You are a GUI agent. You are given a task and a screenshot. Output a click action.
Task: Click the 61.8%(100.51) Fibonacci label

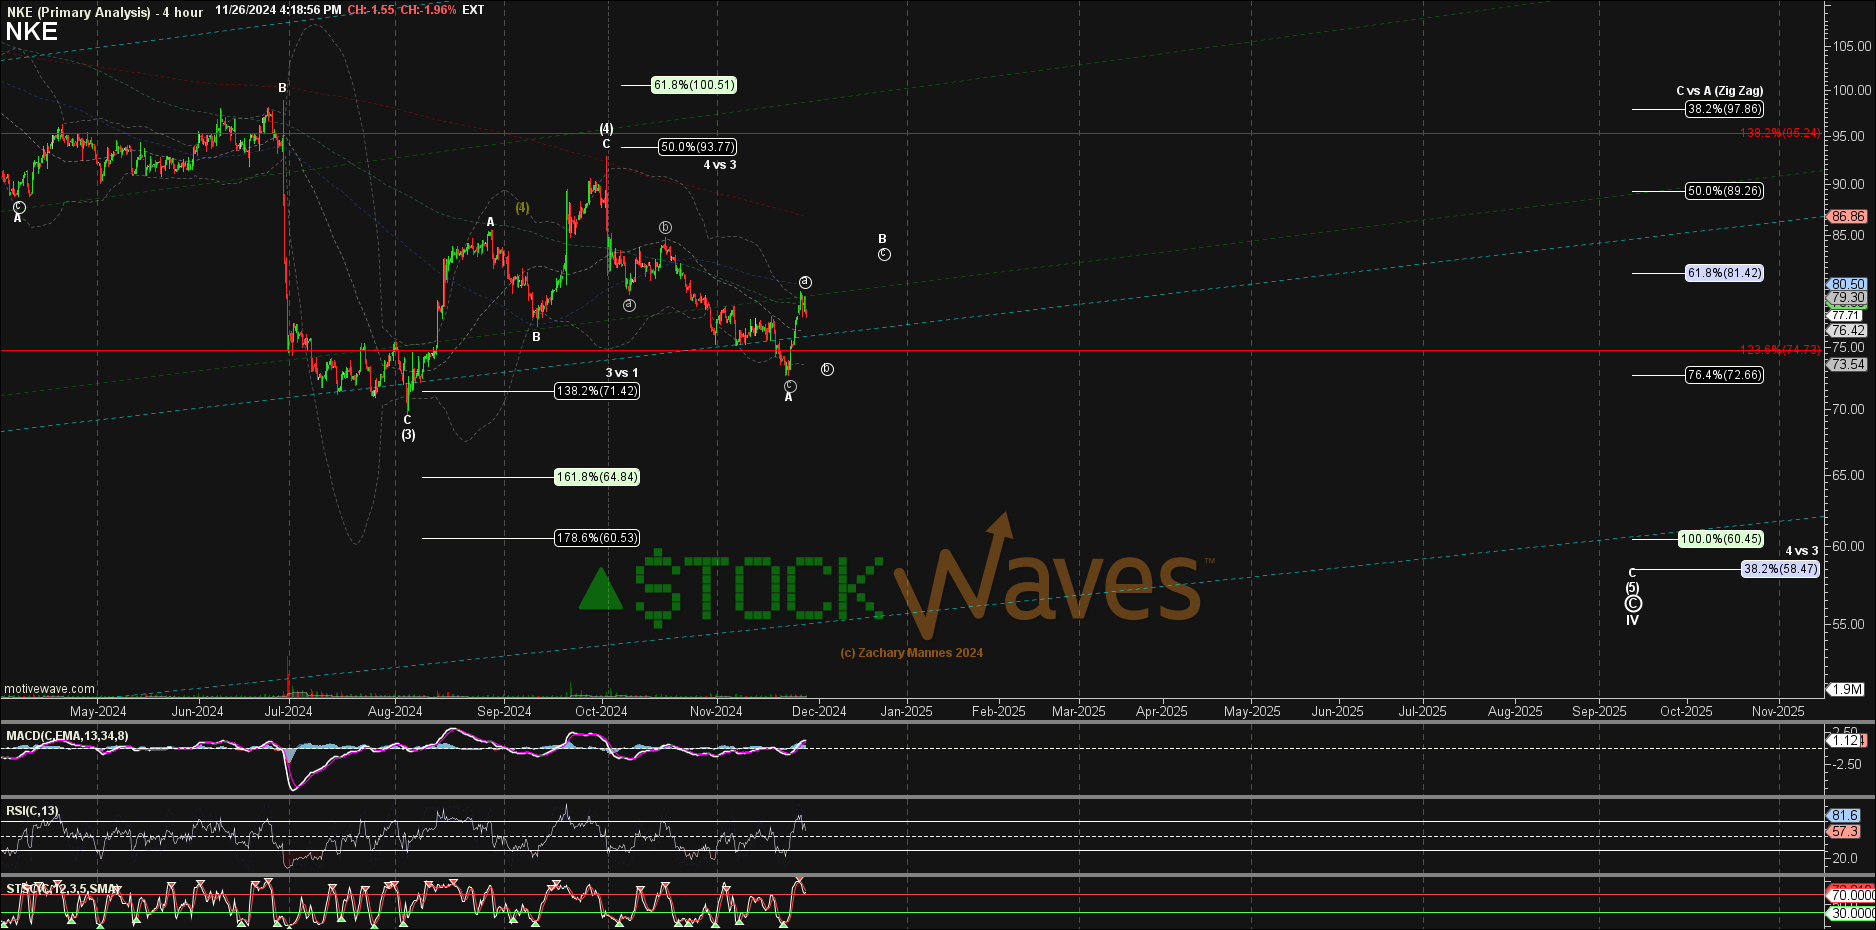point(694,85)
